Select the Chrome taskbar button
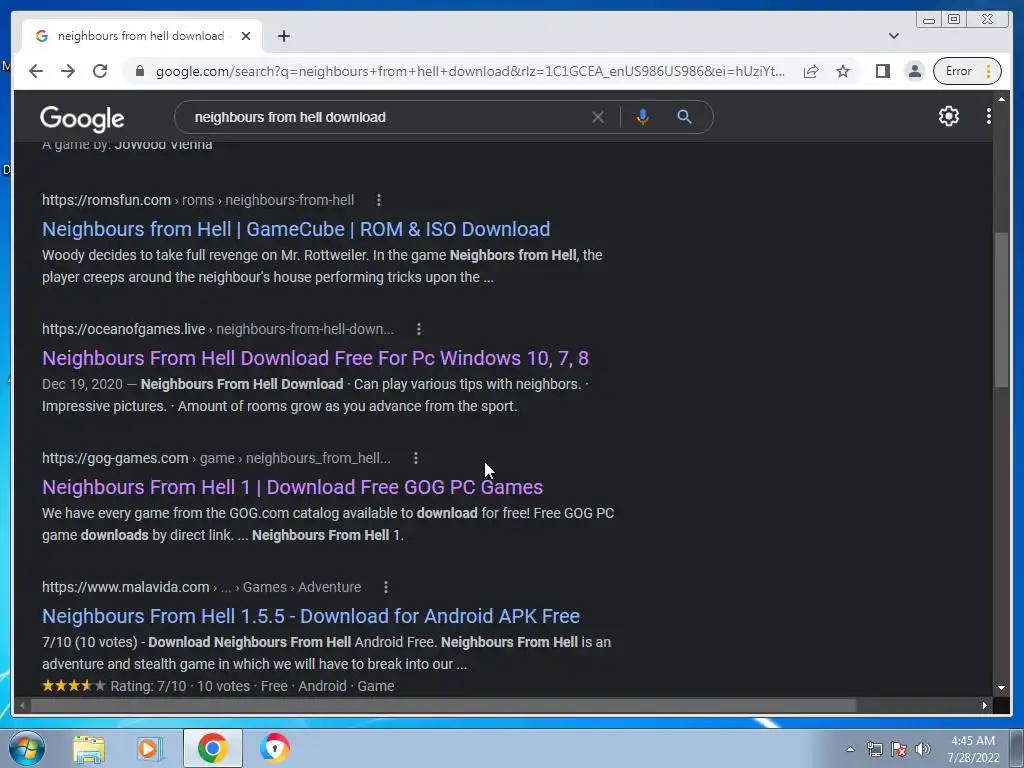This screenshot has width=1024, height=768. (212, 748)
